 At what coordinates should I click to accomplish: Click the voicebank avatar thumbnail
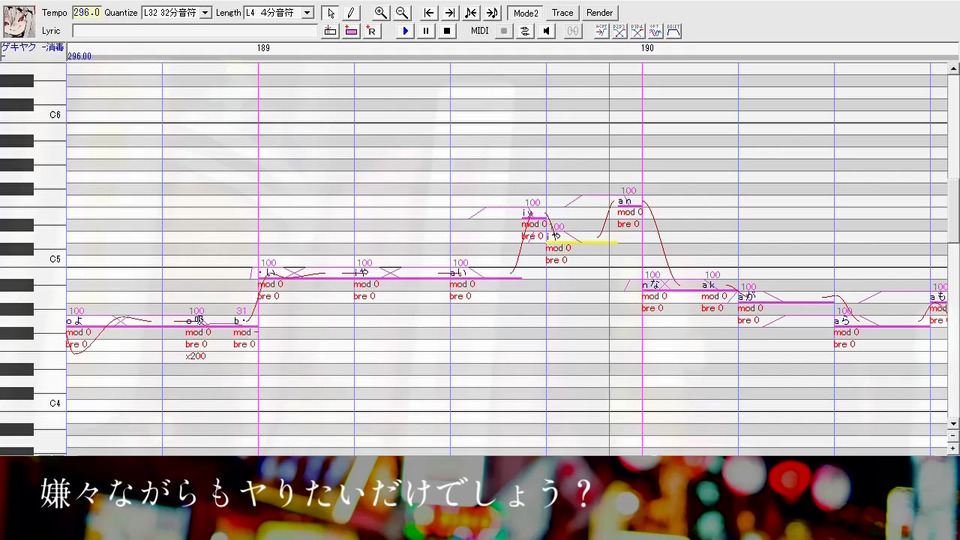pos(19,21)
